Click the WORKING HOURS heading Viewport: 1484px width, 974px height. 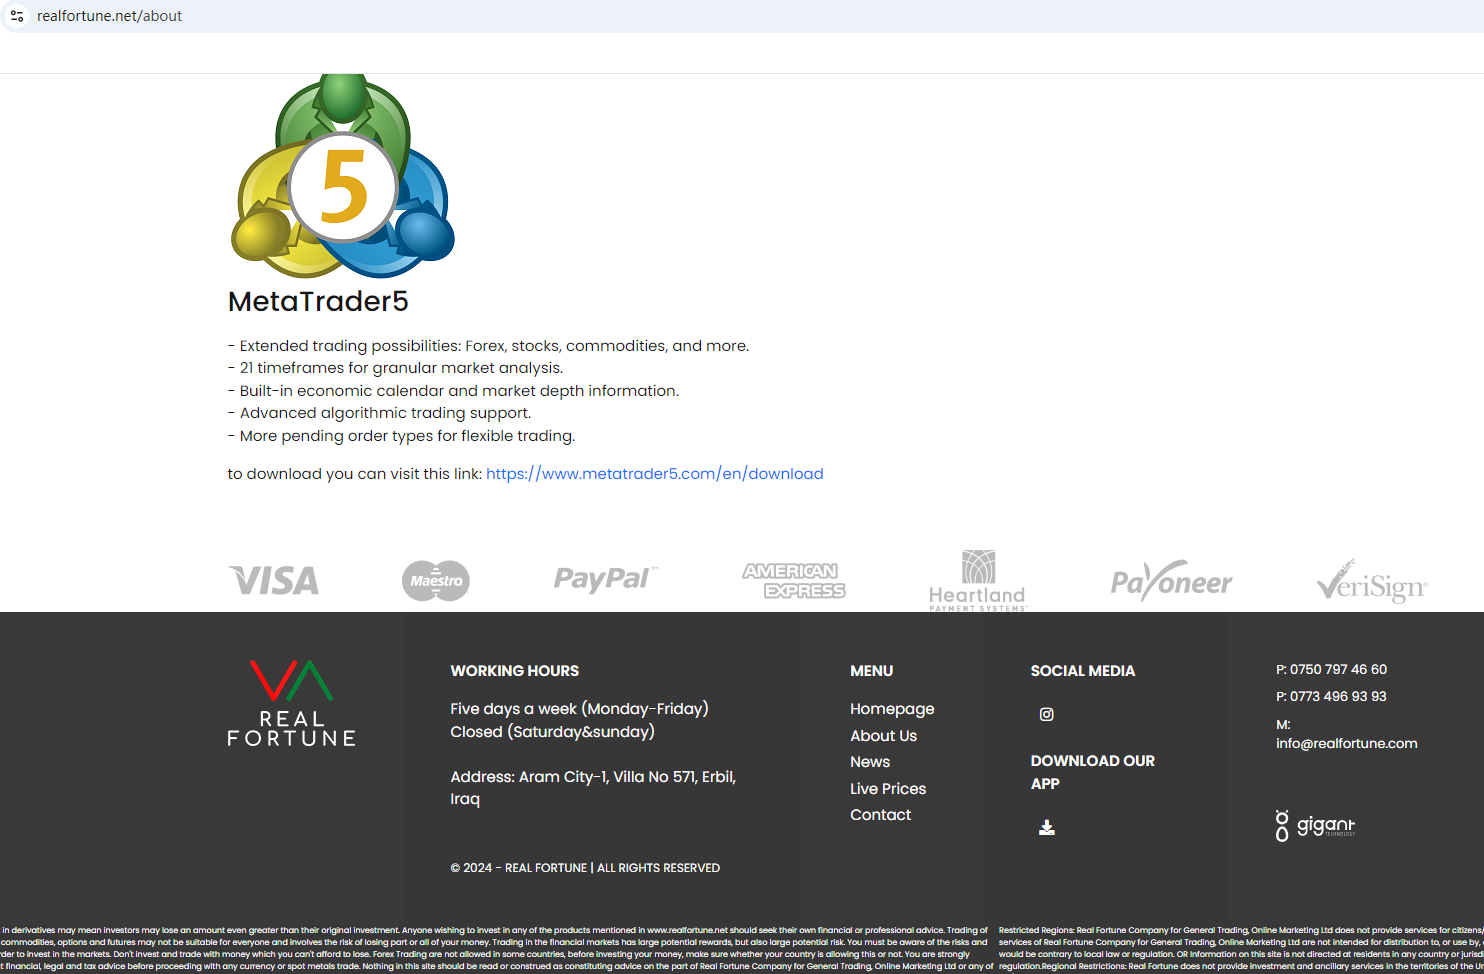tap(514, 671)
